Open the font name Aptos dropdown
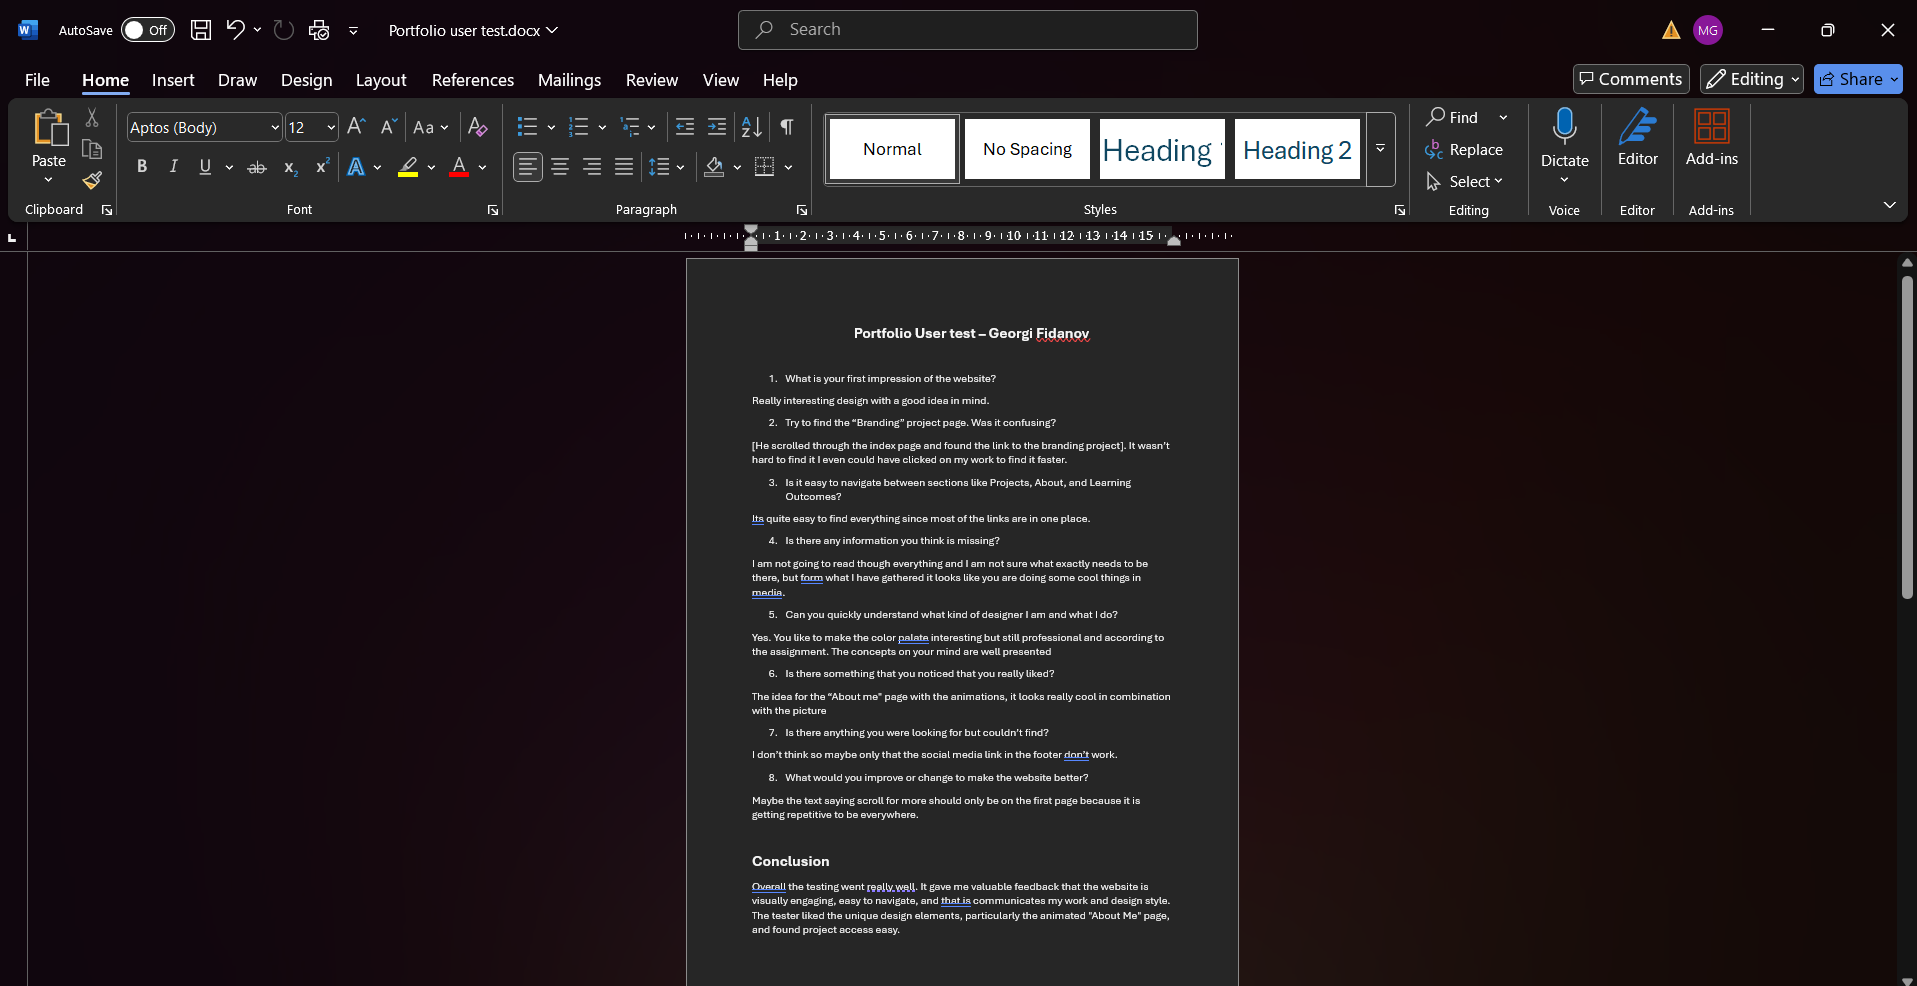 click(275, 128)
